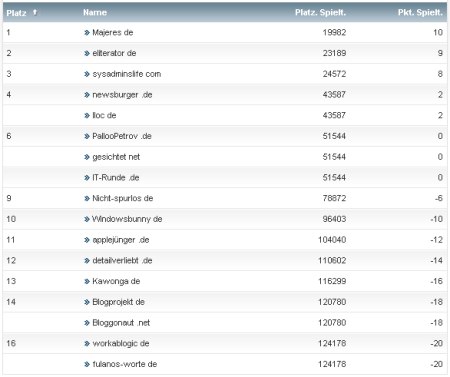Select rank number 13 in Platz column
The height and width of the screenshot is (377, 450).
11,281
